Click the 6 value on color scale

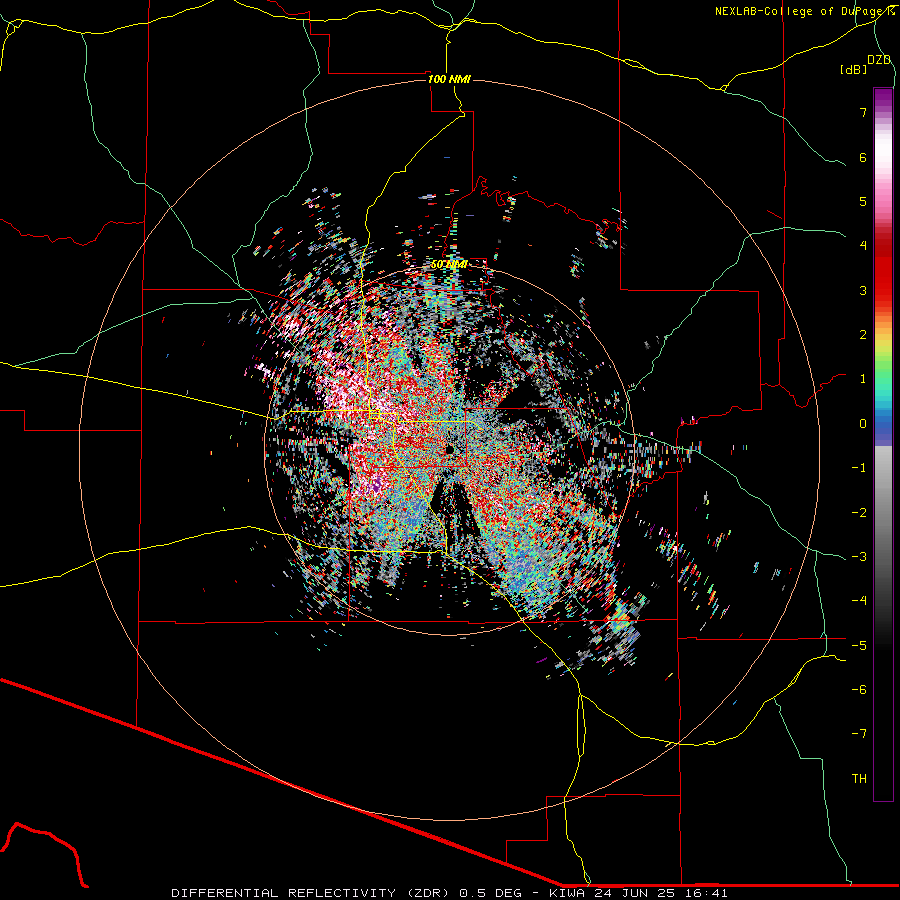tap(863, 157)
